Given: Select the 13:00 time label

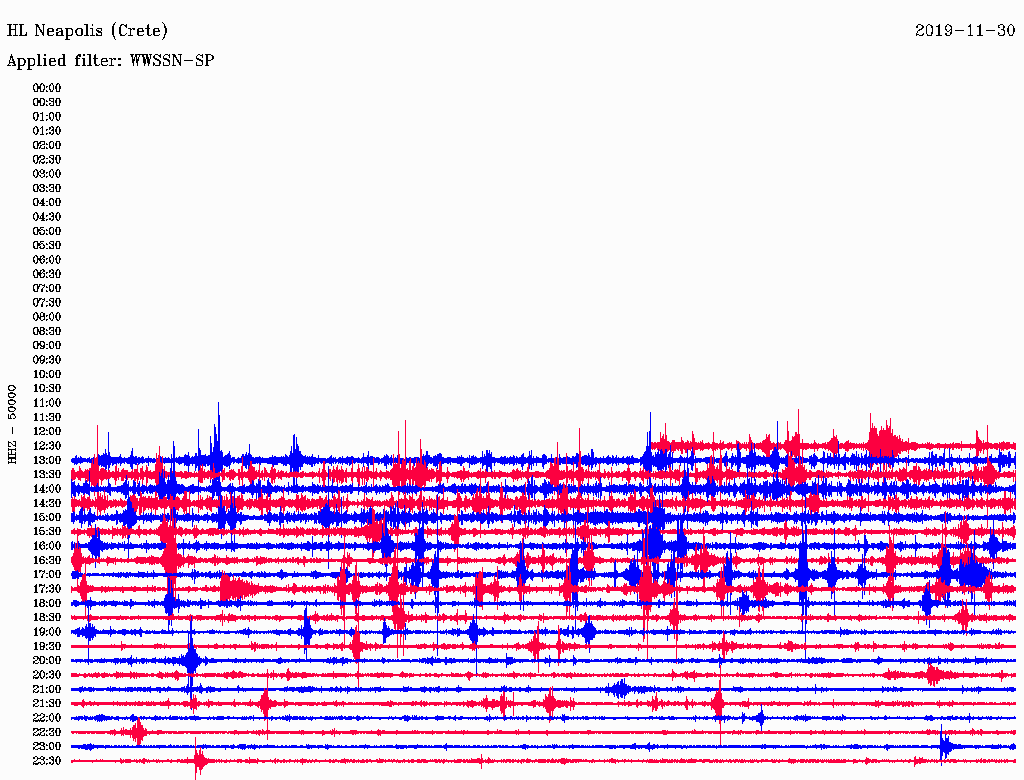Looking at the screenshot, I should click(x=47, y=461).
